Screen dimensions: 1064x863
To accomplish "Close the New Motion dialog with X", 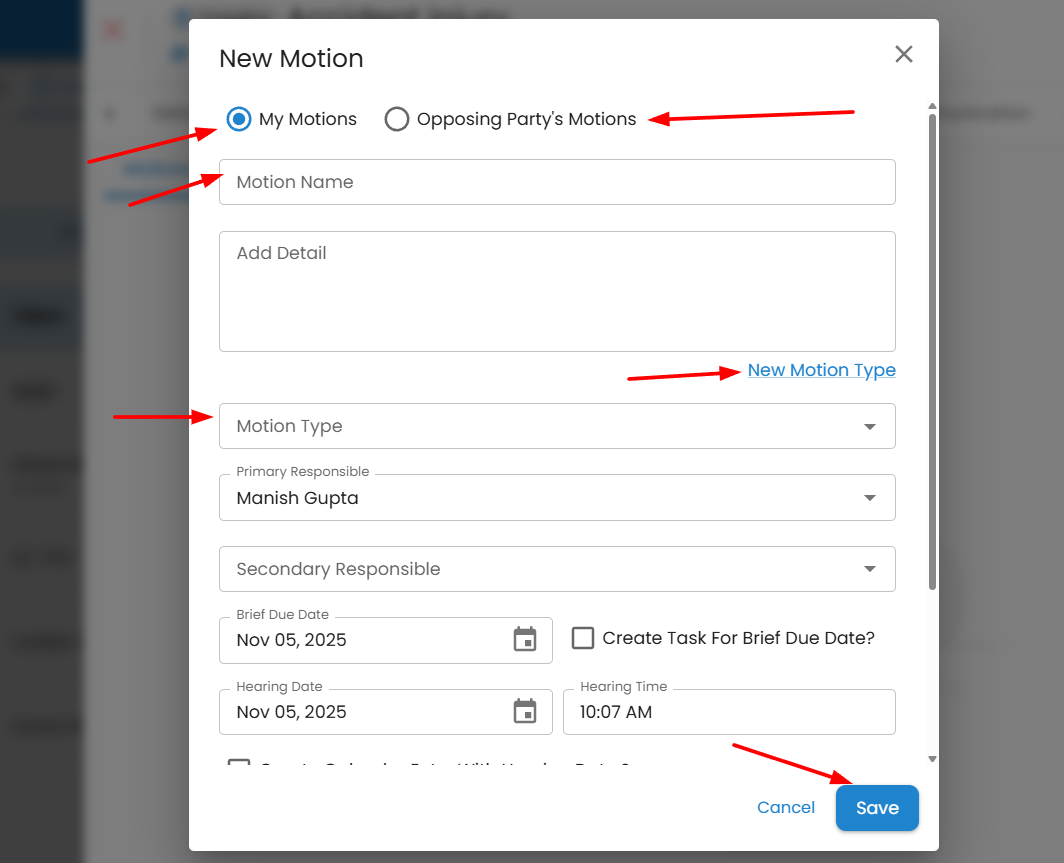I will (904, 54).
